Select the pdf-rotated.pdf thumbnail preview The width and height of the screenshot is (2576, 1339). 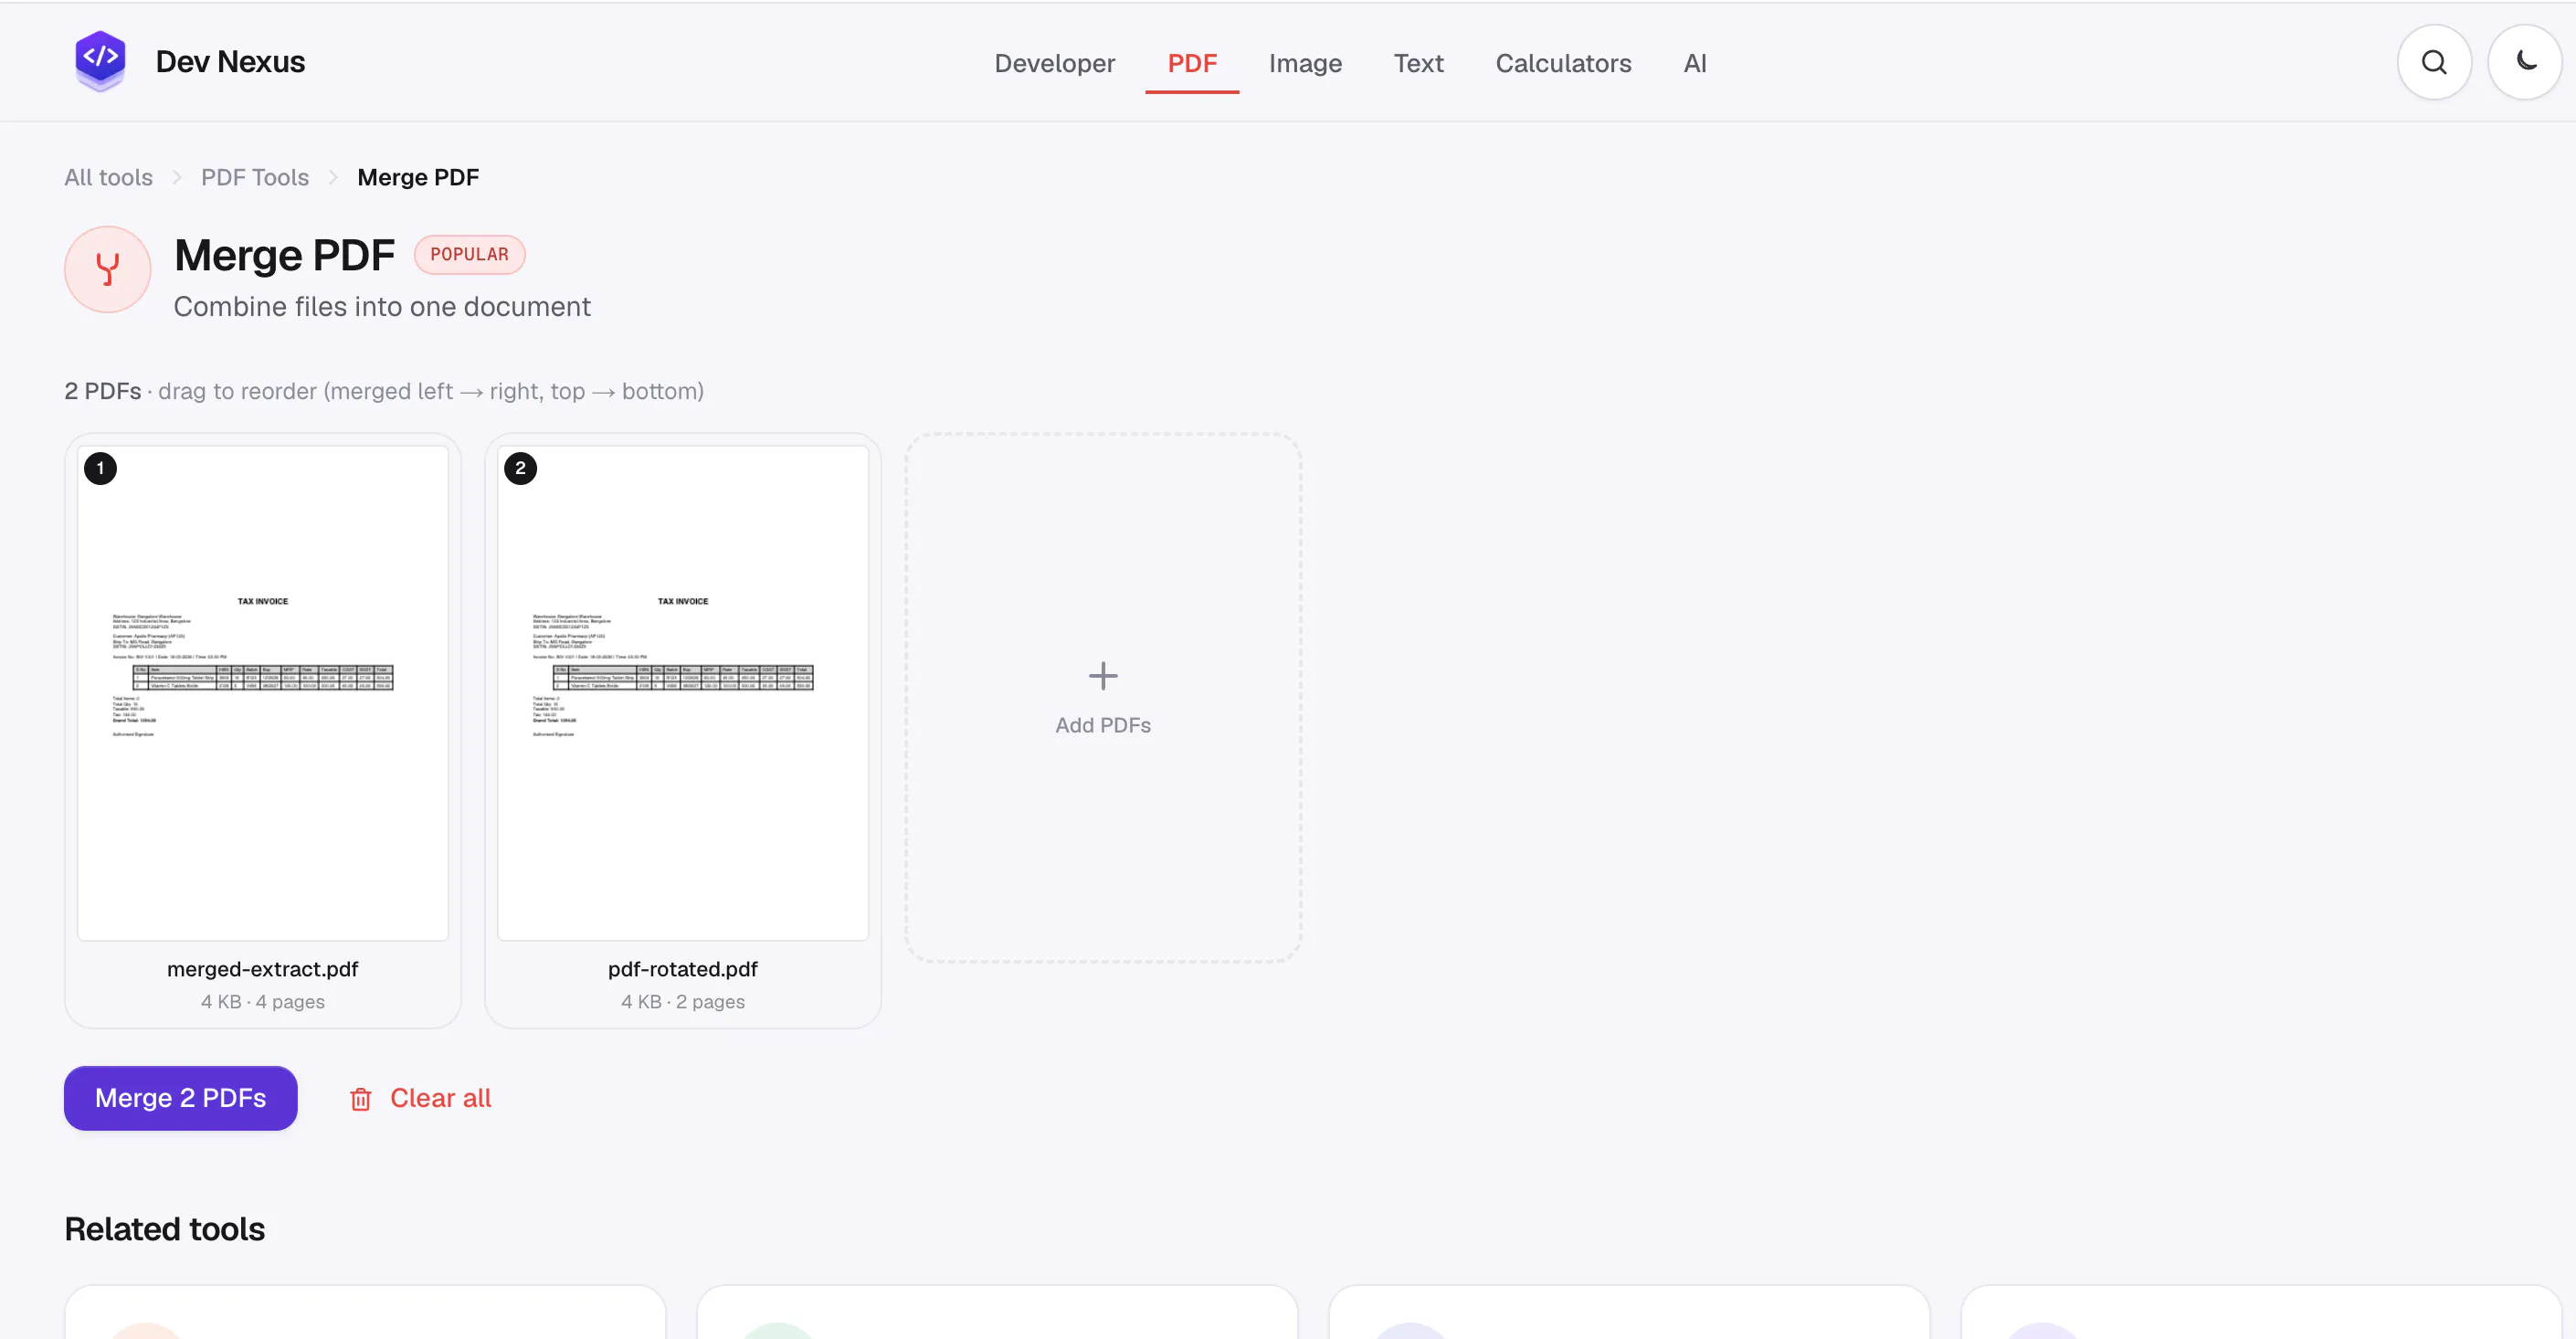pos(683,692)
